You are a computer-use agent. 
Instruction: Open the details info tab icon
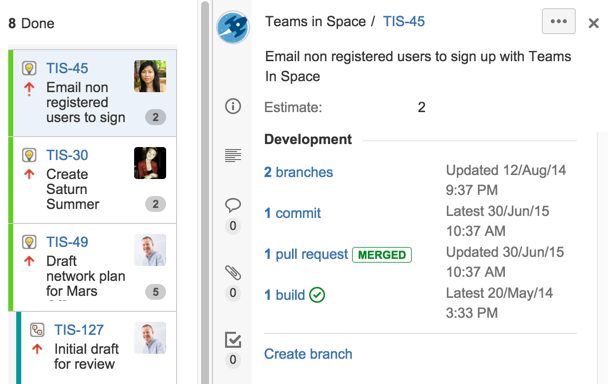click(233, 106)
